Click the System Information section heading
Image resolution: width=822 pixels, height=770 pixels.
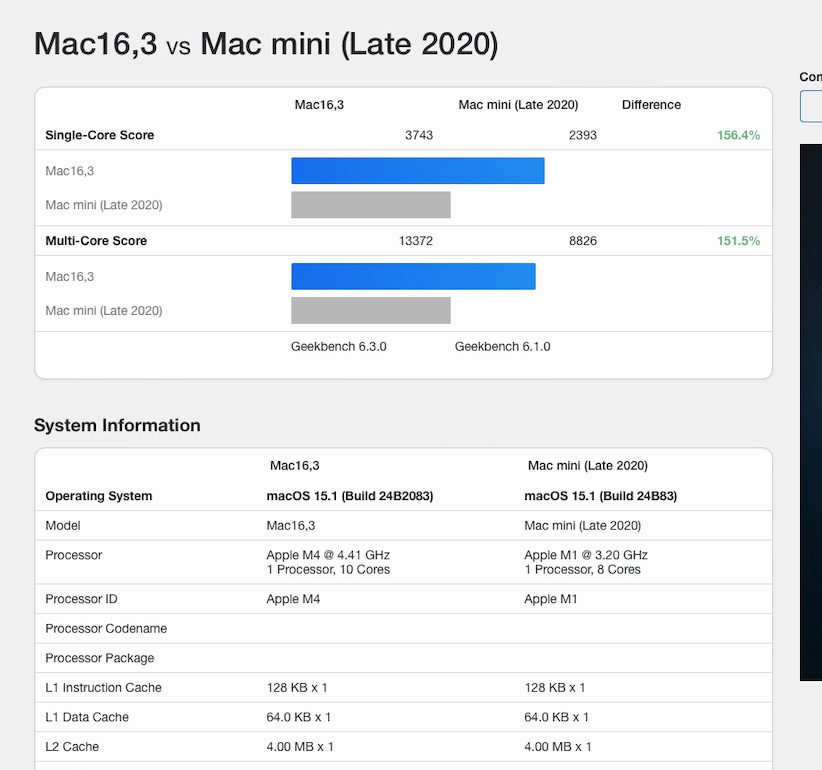117,425
